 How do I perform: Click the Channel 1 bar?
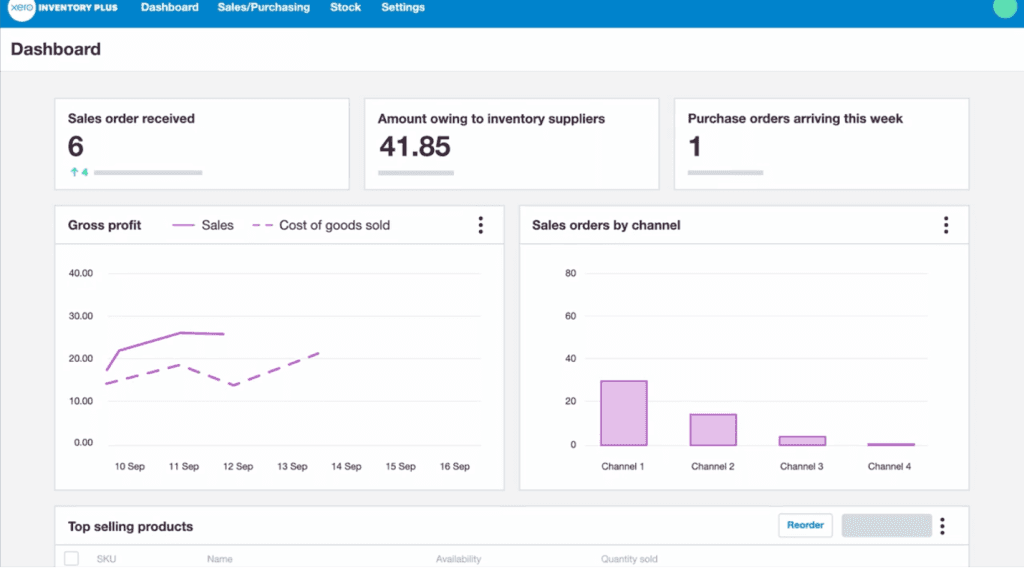tap(623, 413)
